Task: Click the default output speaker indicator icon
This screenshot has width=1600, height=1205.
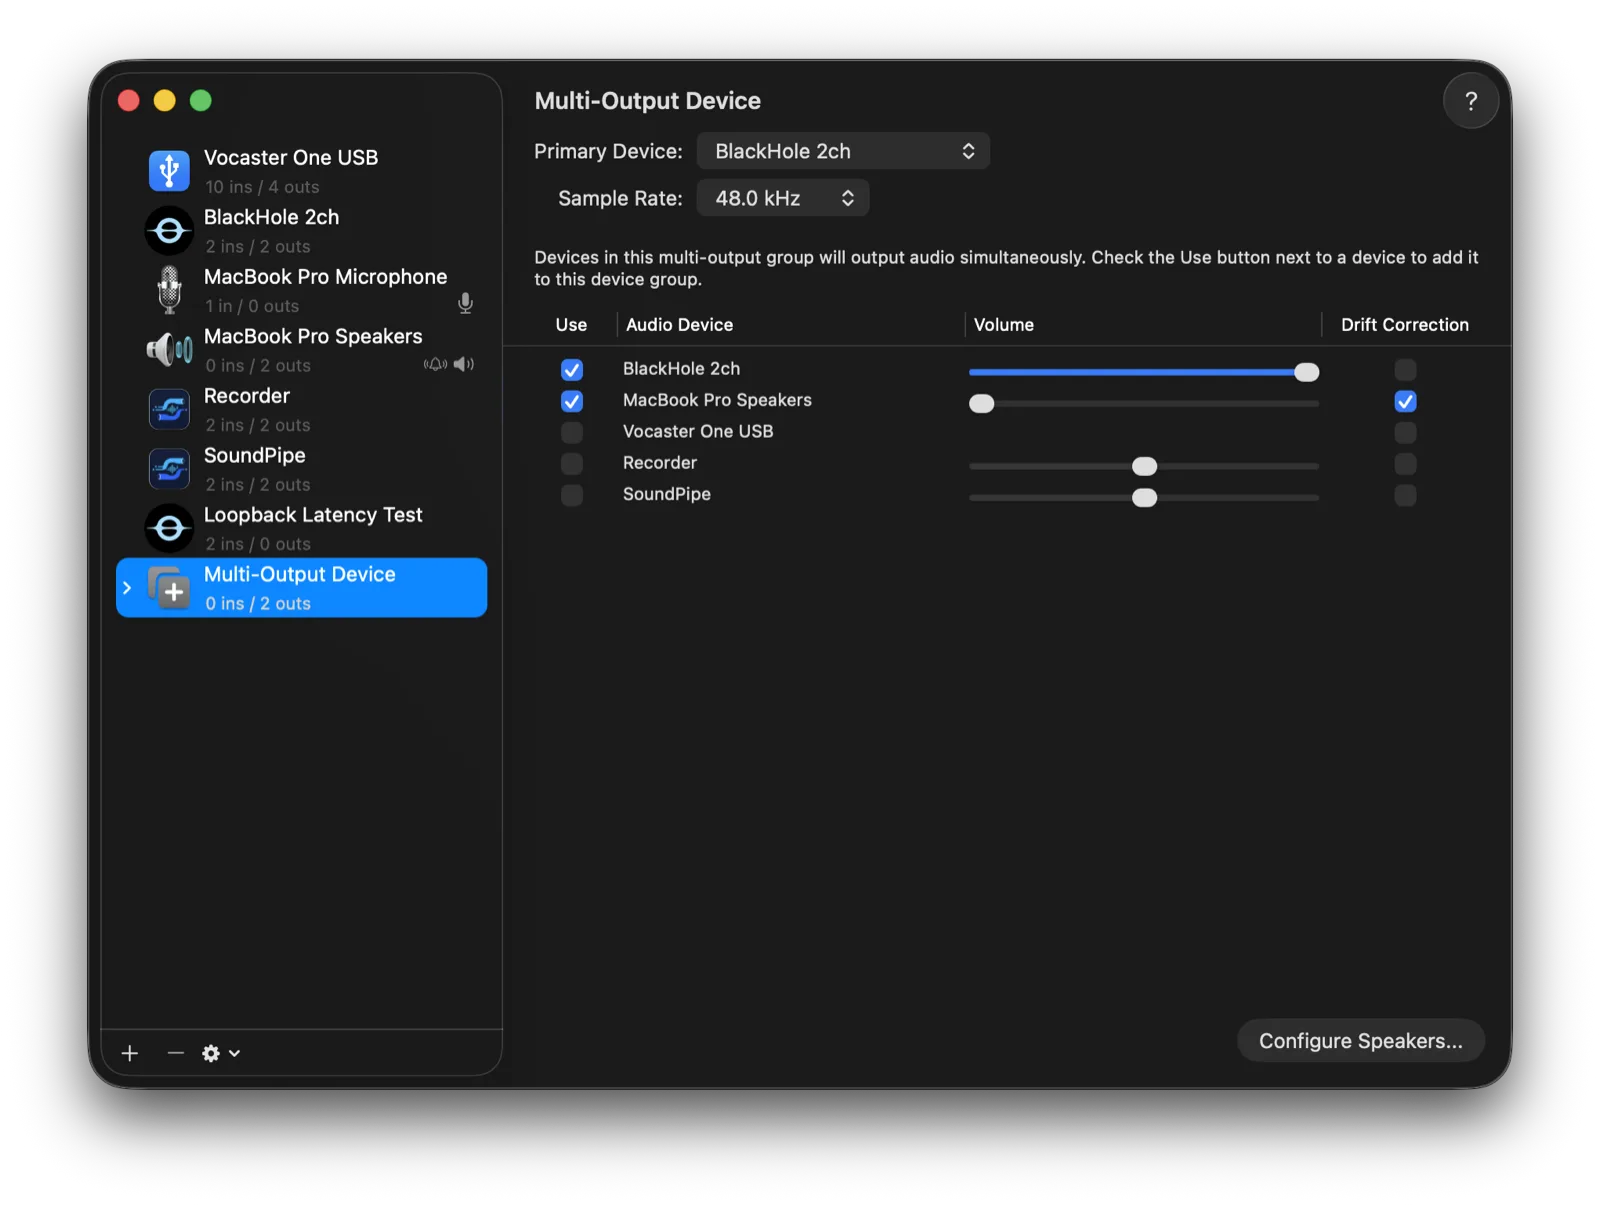Action: [x=463, y=364]
